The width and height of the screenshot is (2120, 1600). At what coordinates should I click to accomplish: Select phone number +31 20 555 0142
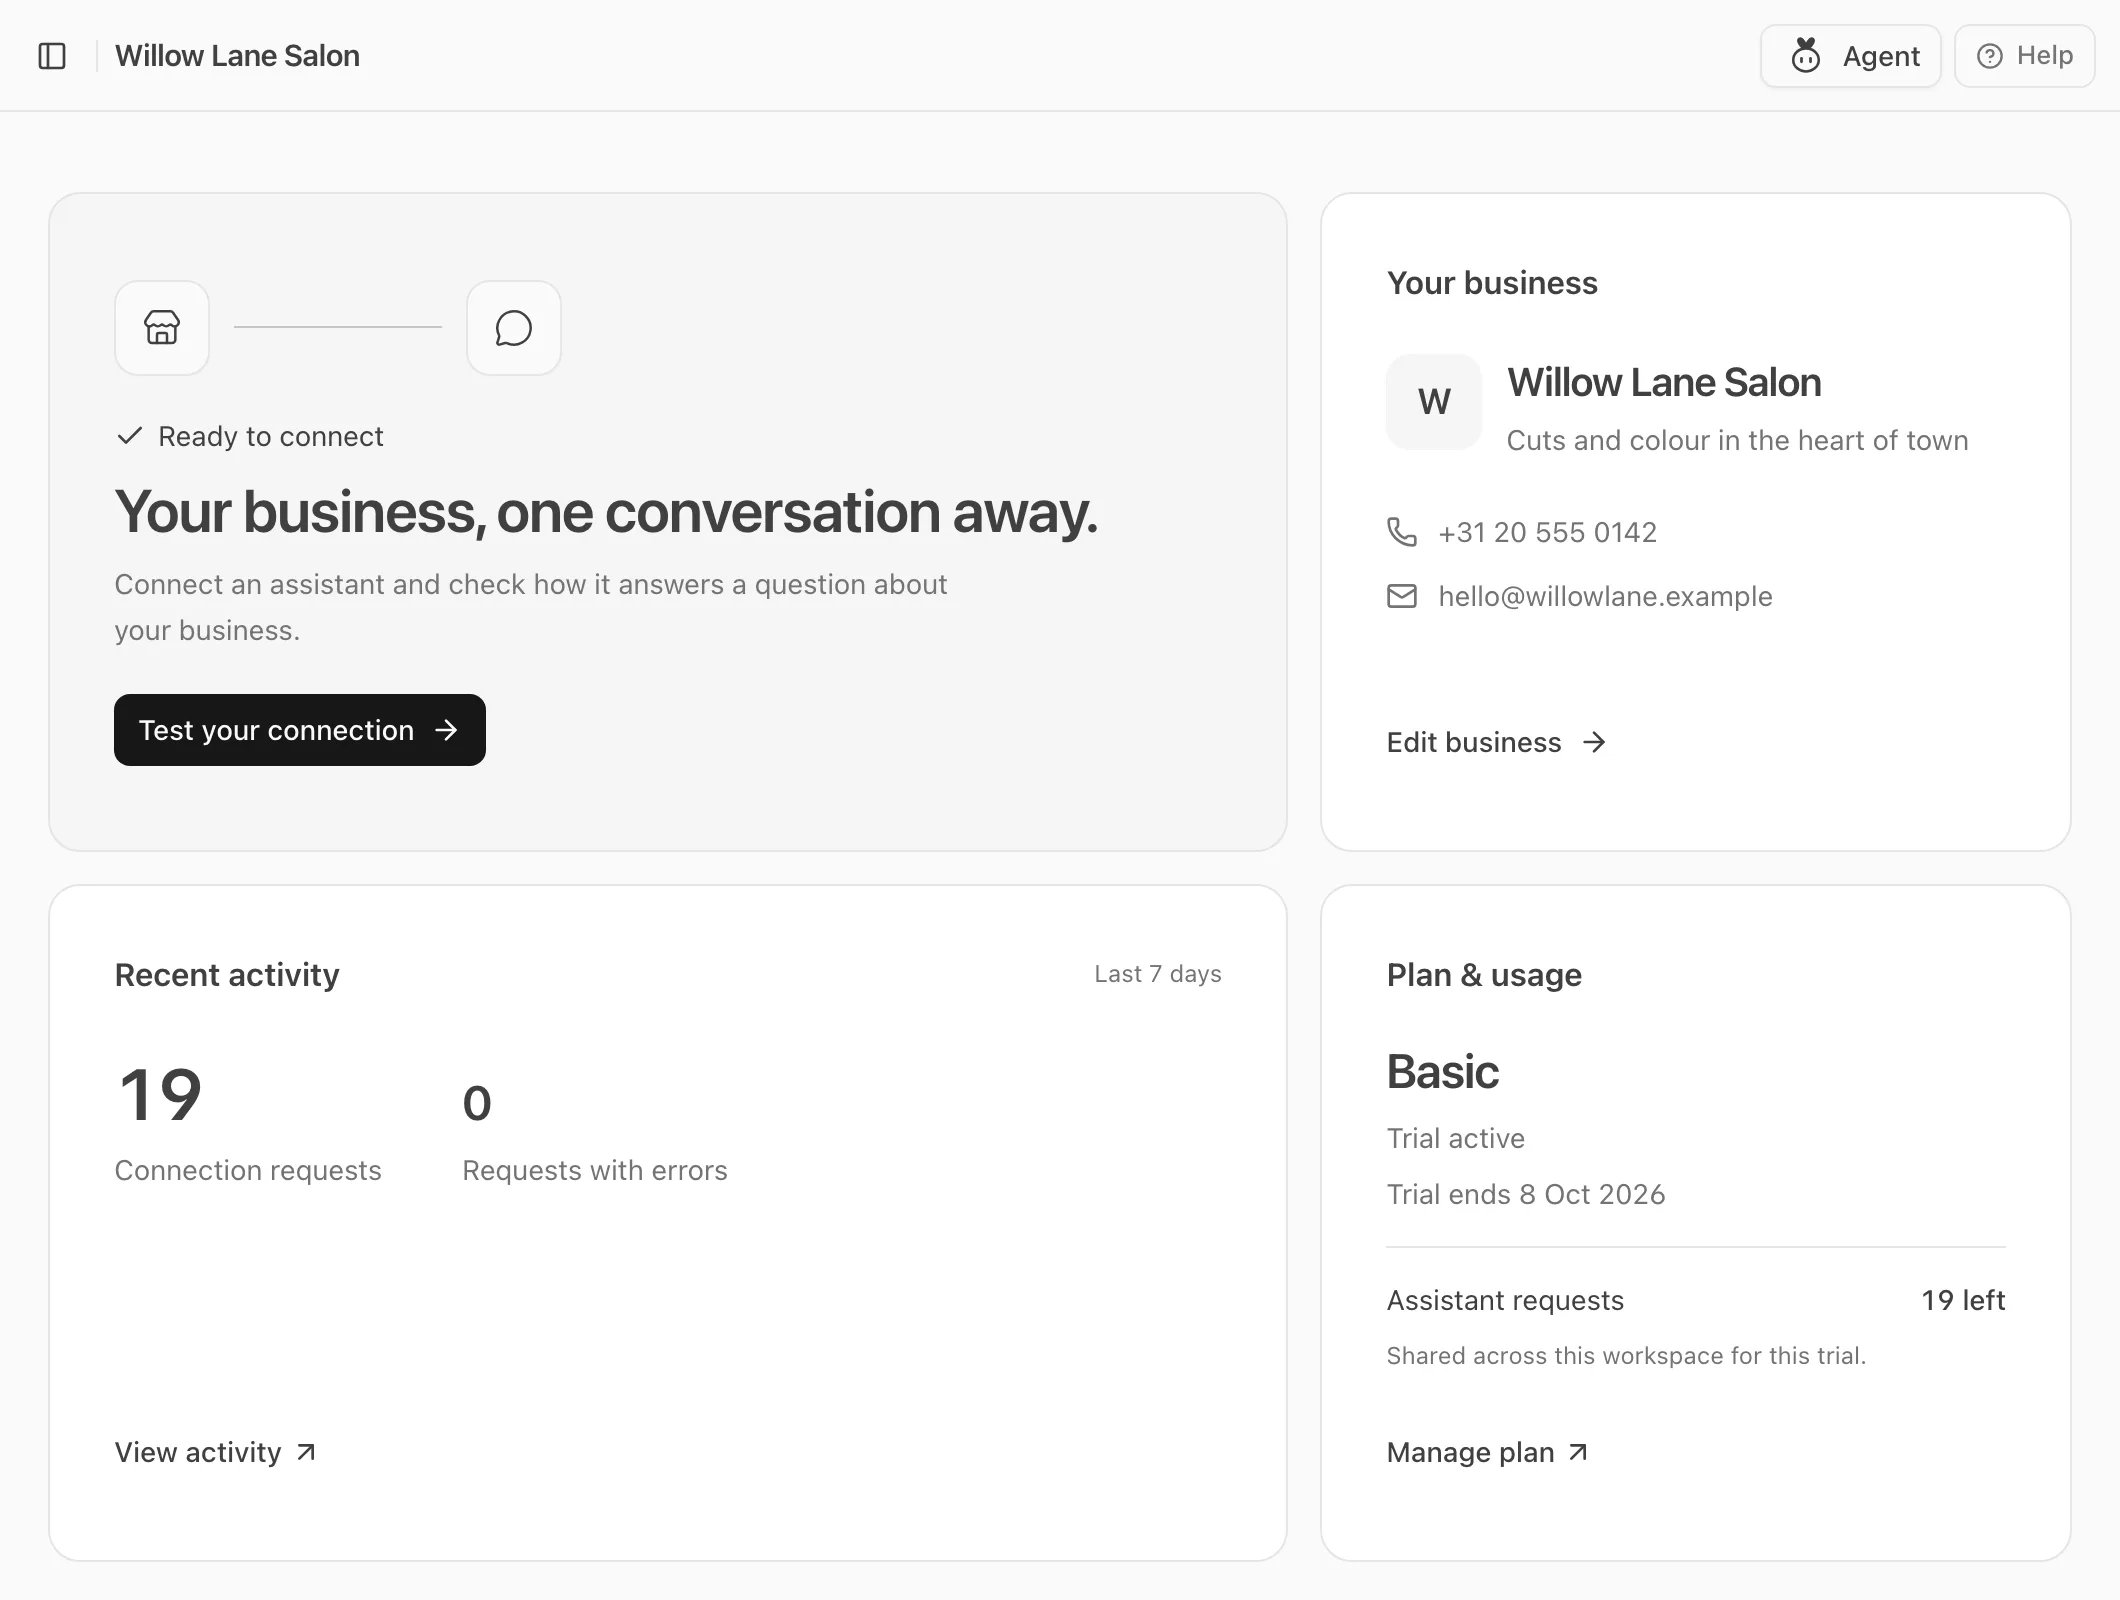tap(1547, 532)
